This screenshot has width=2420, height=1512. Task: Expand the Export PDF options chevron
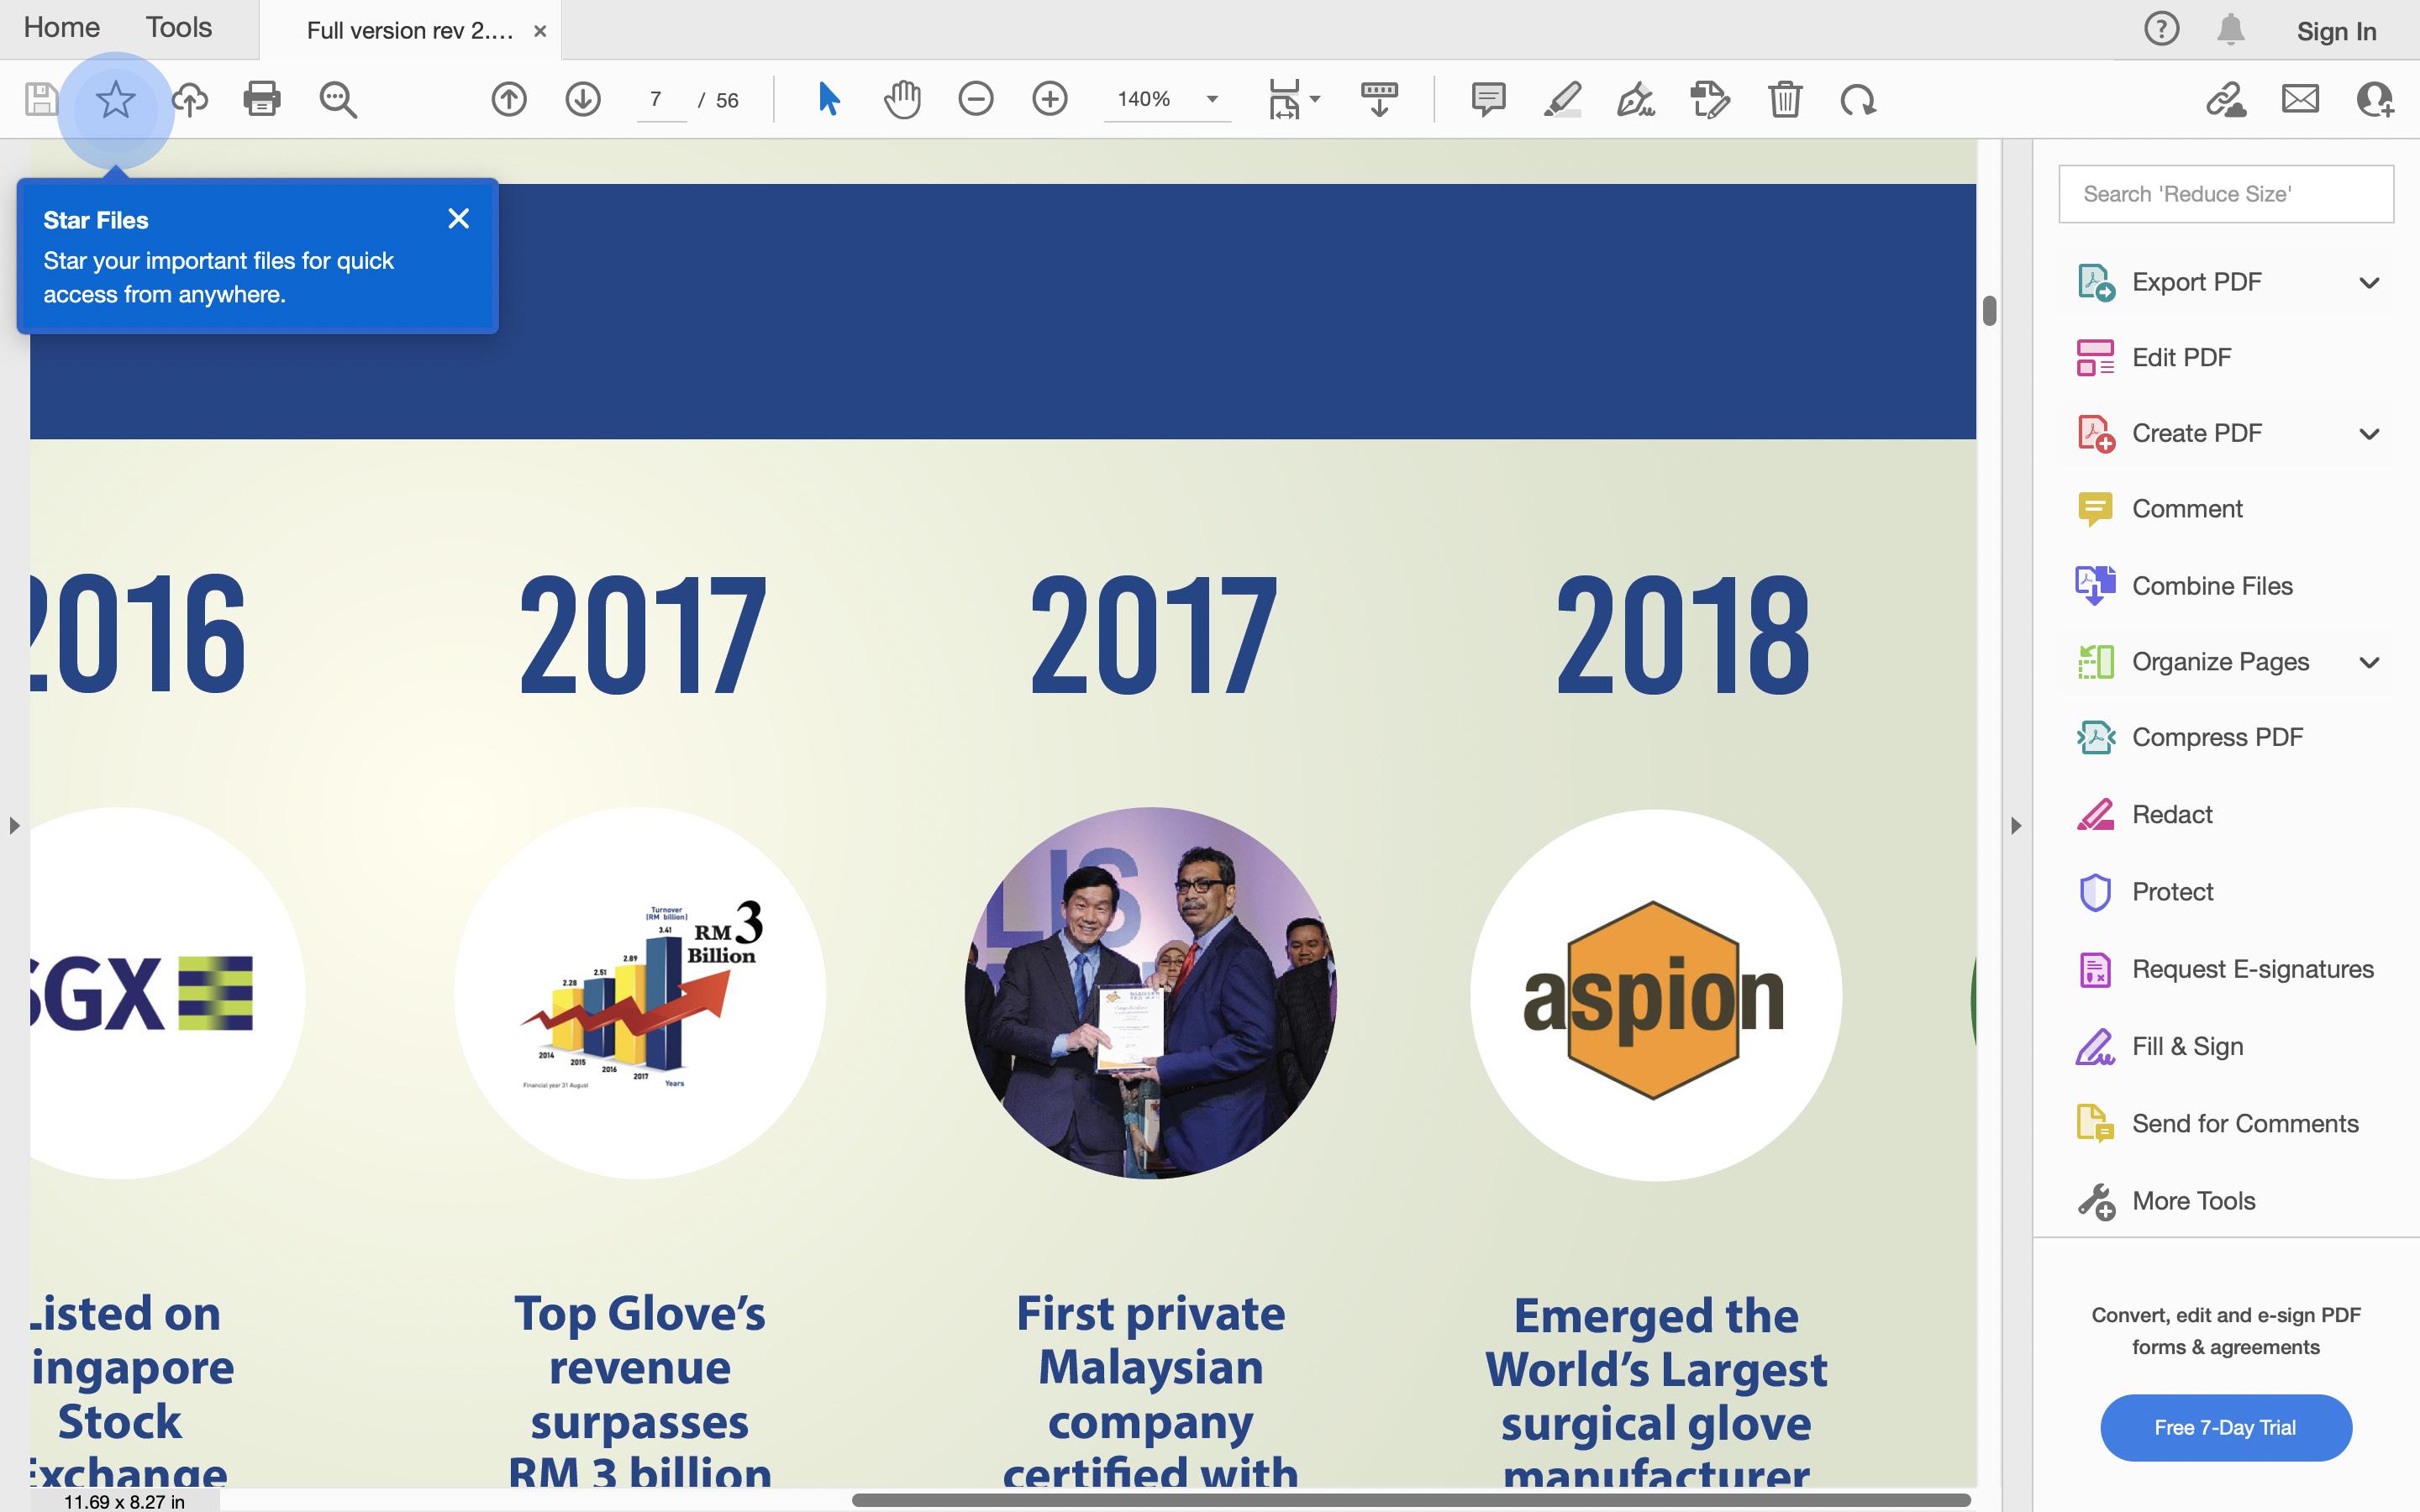[x=2369, y=283]
